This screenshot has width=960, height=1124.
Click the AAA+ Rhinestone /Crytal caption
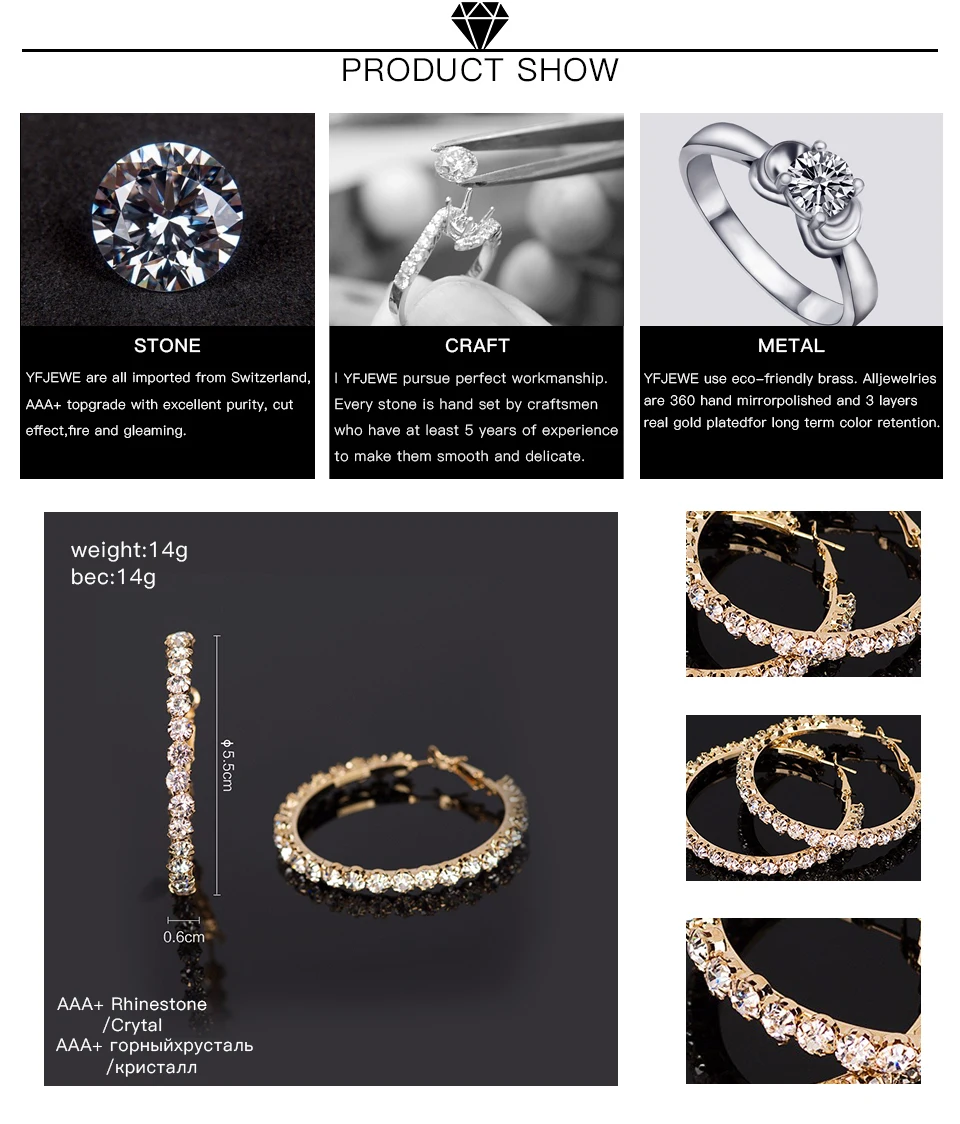[x=133, y=1014]
